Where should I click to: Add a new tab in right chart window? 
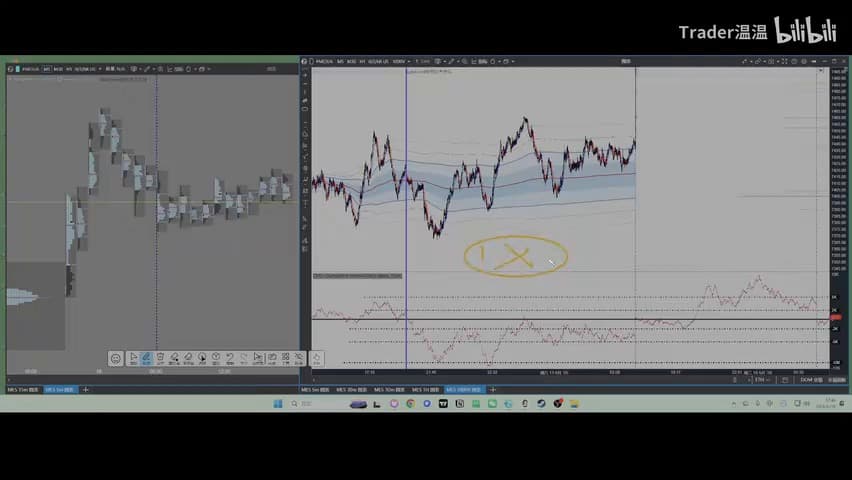point(493,390)
